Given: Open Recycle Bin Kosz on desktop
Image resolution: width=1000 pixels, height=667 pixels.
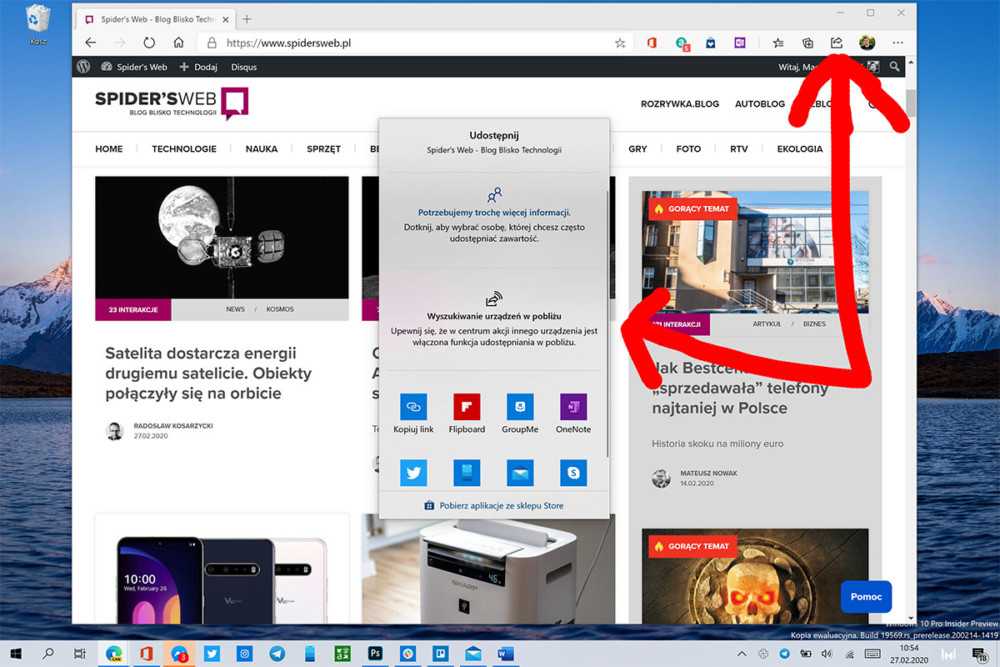Looking at the screenshot, I should 38,25.
